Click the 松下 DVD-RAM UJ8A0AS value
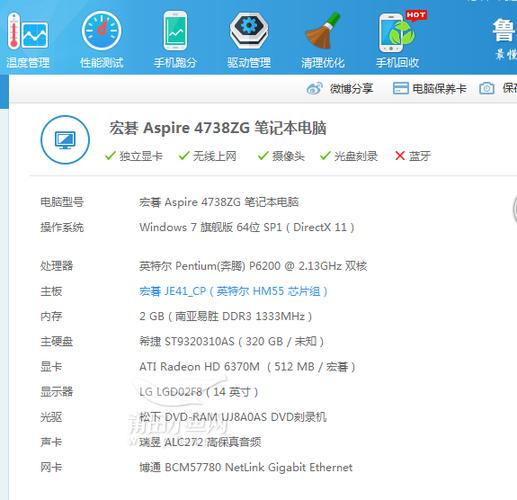The image size is (517, 500). point(233,417)
